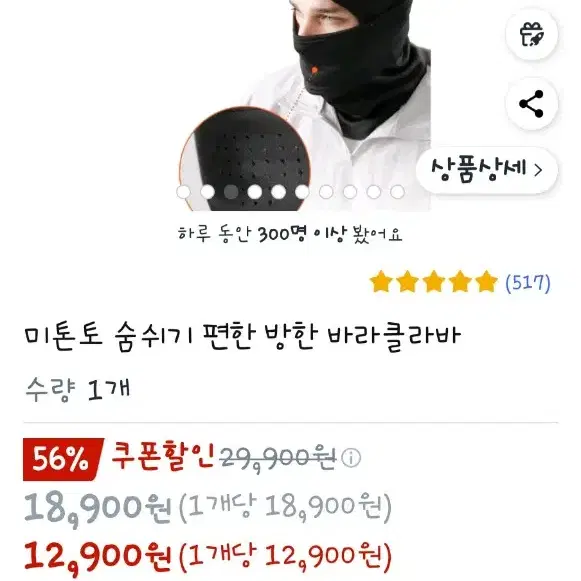The image size is (581, 581).
Task: Select the second image carousel dot
Action: [x=208, y=192]
